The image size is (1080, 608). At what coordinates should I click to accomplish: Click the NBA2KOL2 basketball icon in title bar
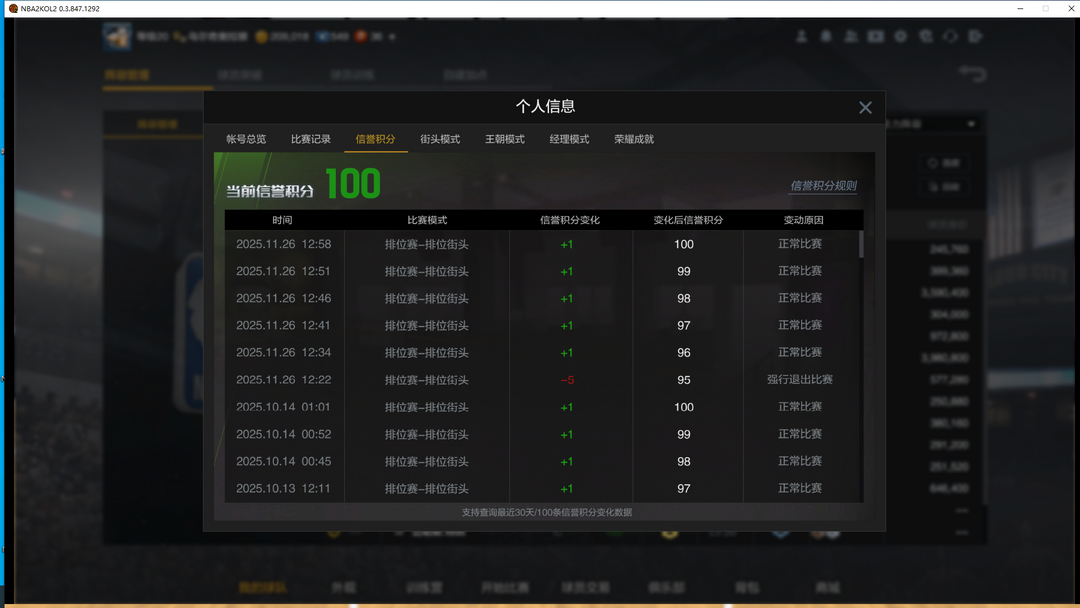coord(12,8)
